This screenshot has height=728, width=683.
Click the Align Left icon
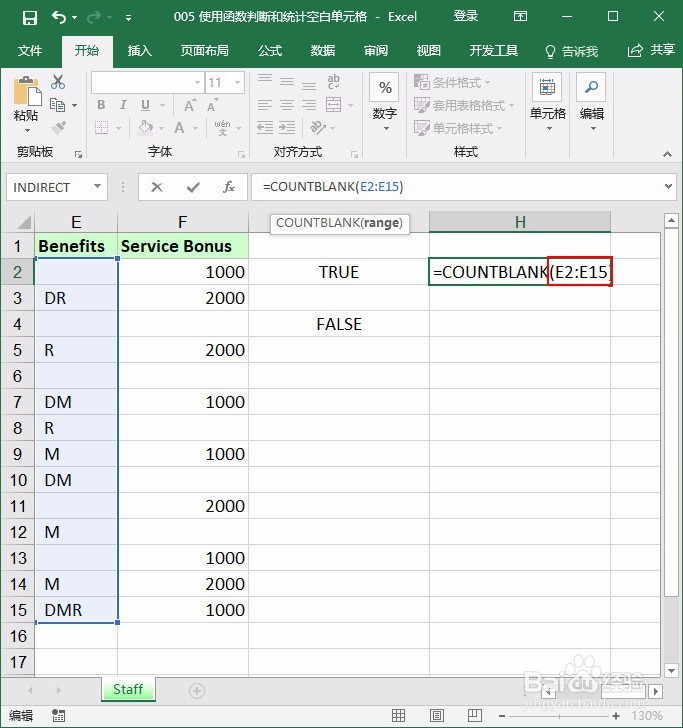tap(265, 105)
